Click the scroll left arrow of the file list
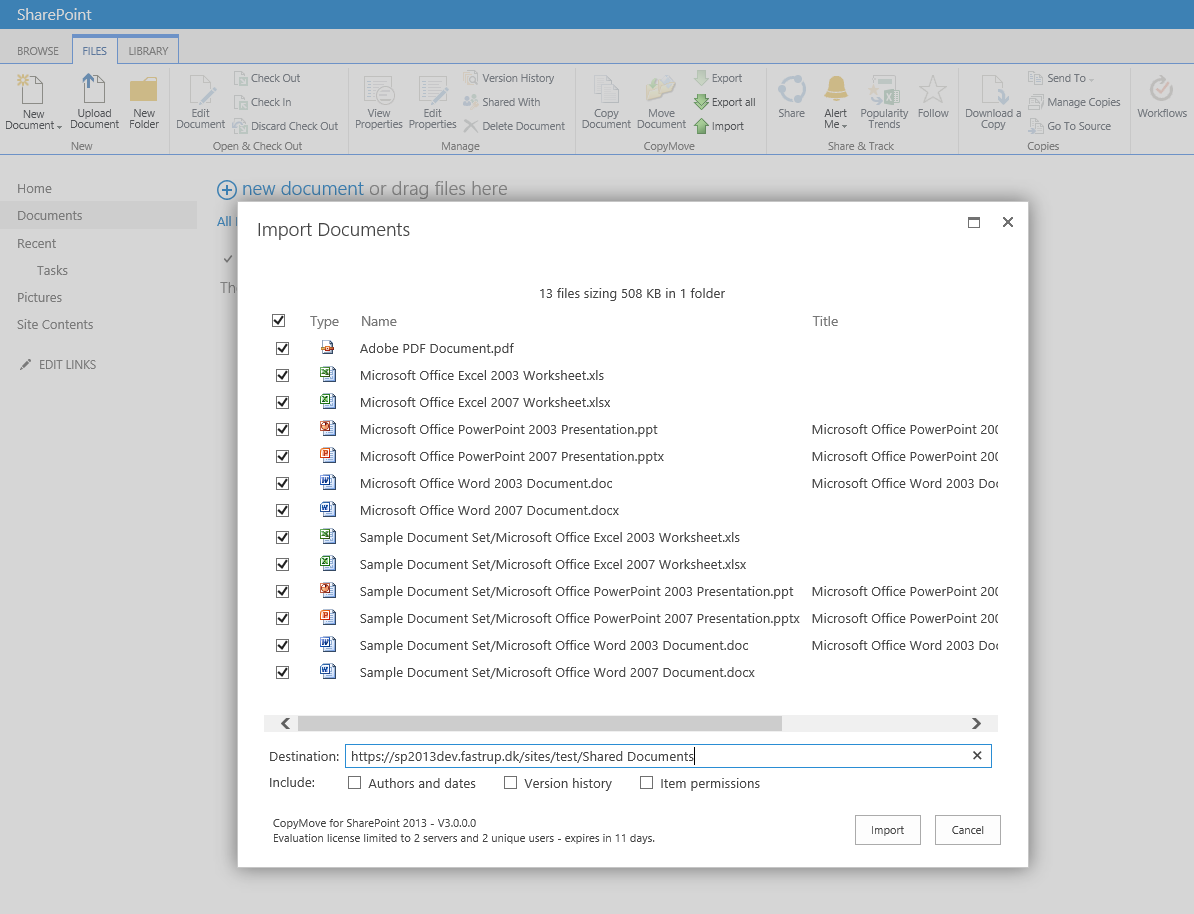Screen dimensions: 1194x914 coord(286,724)
